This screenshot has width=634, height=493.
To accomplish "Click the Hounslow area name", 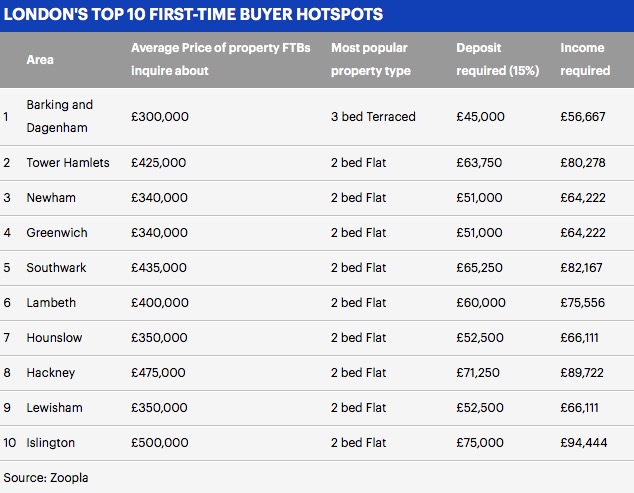I will click(x=54, y=338).
